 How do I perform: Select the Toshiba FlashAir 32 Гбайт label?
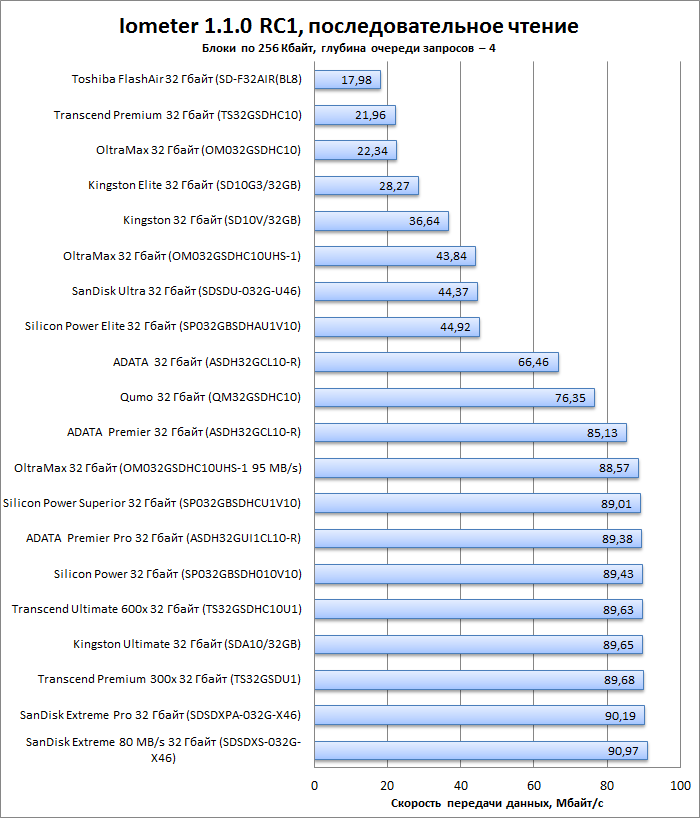pos(187,79)
